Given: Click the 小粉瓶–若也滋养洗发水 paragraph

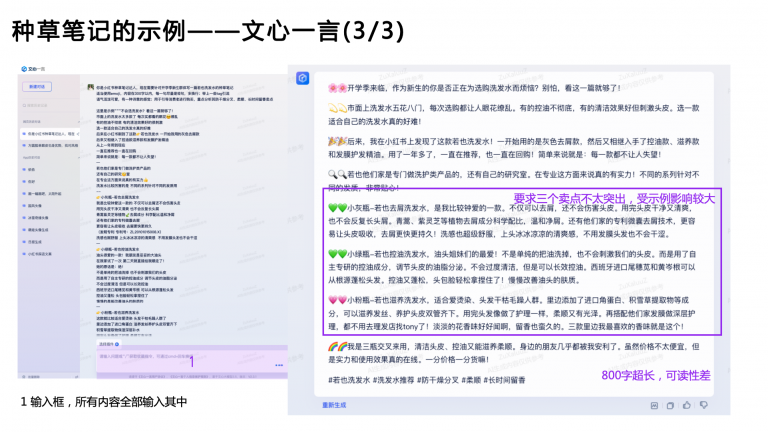Looking at the screenshot, I should click(512, 313).
